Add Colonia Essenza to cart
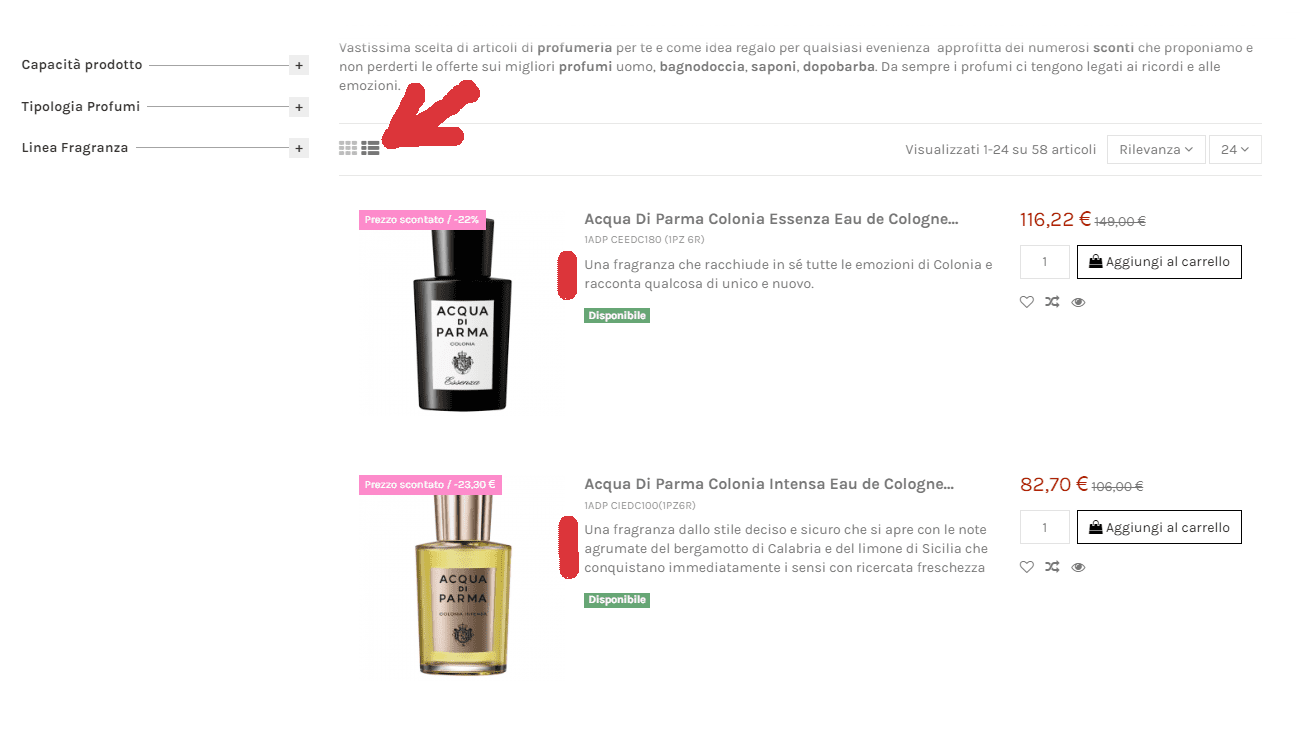This screenshot has width=1300, height=750. [x=1159, y=262]
